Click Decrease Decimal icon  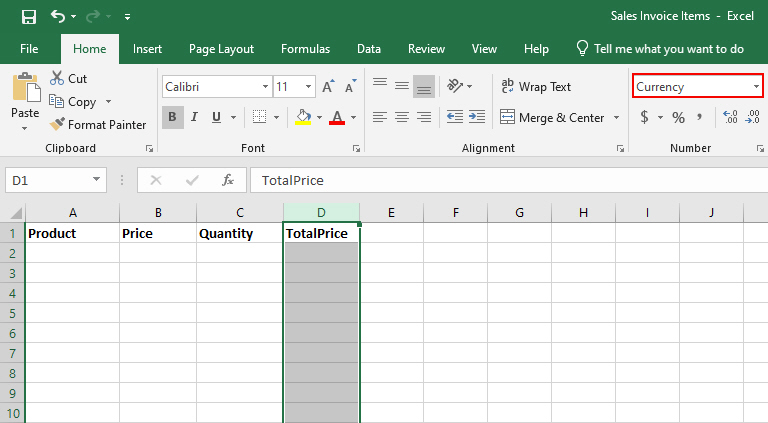pos(752,117)
